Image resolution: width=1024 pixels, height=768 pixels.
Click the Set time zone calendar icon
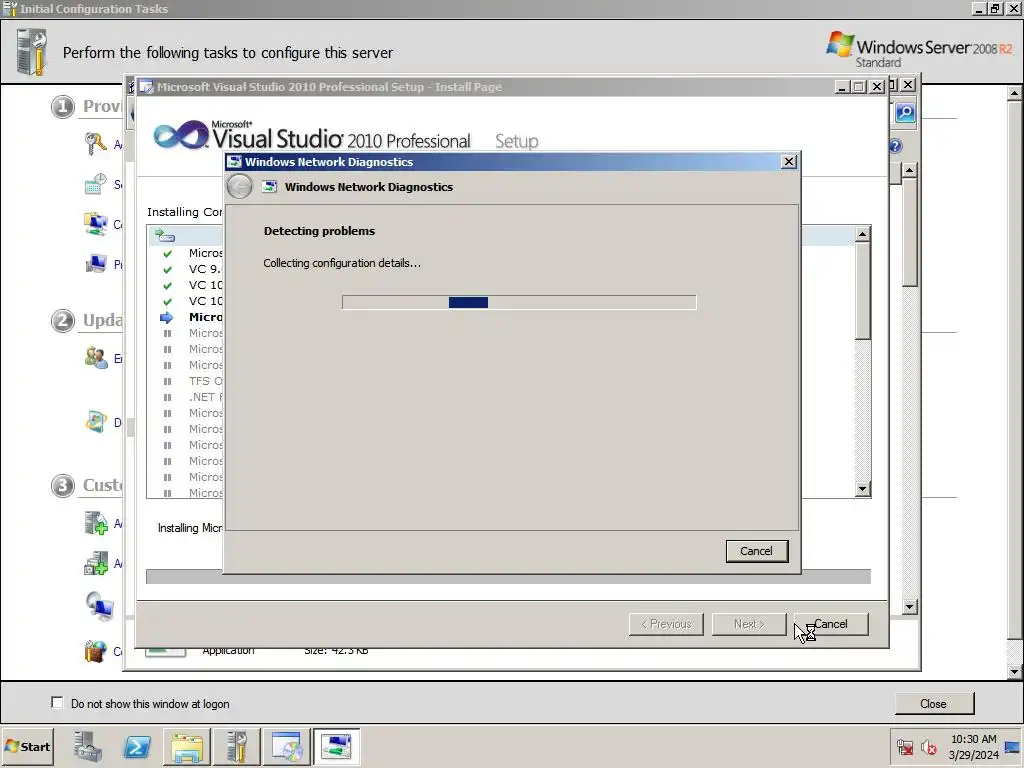point(95,184)
